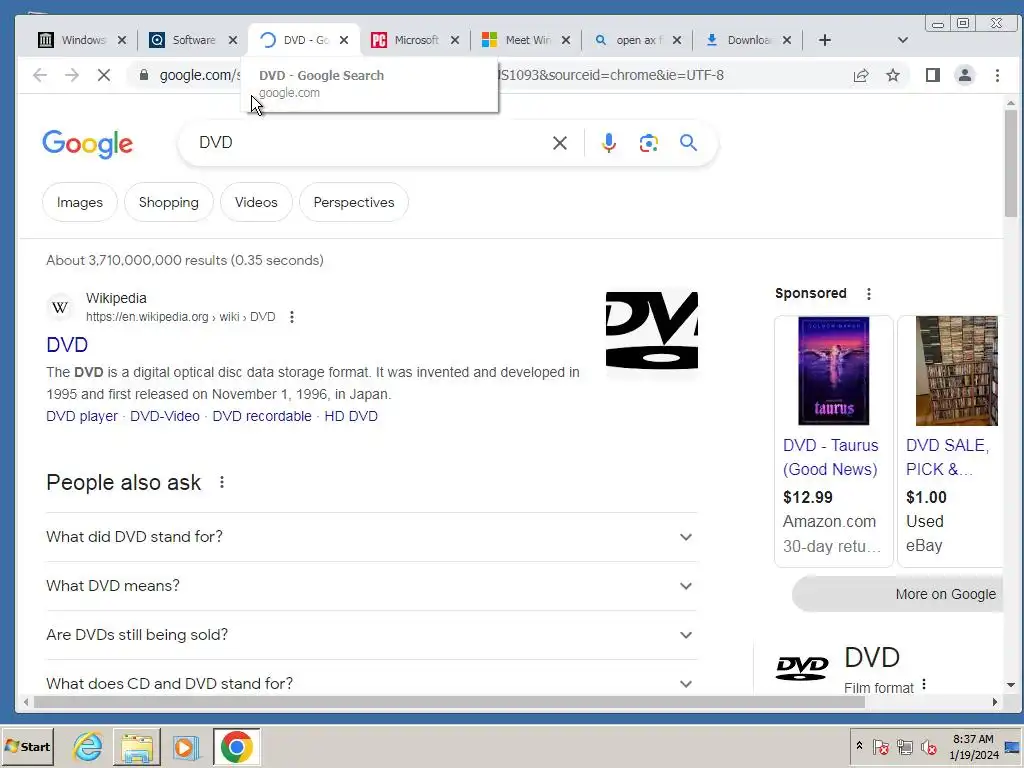Open the DVD player sublink
This screenshot has width=1024, height=768.
(x=82, y=416)
